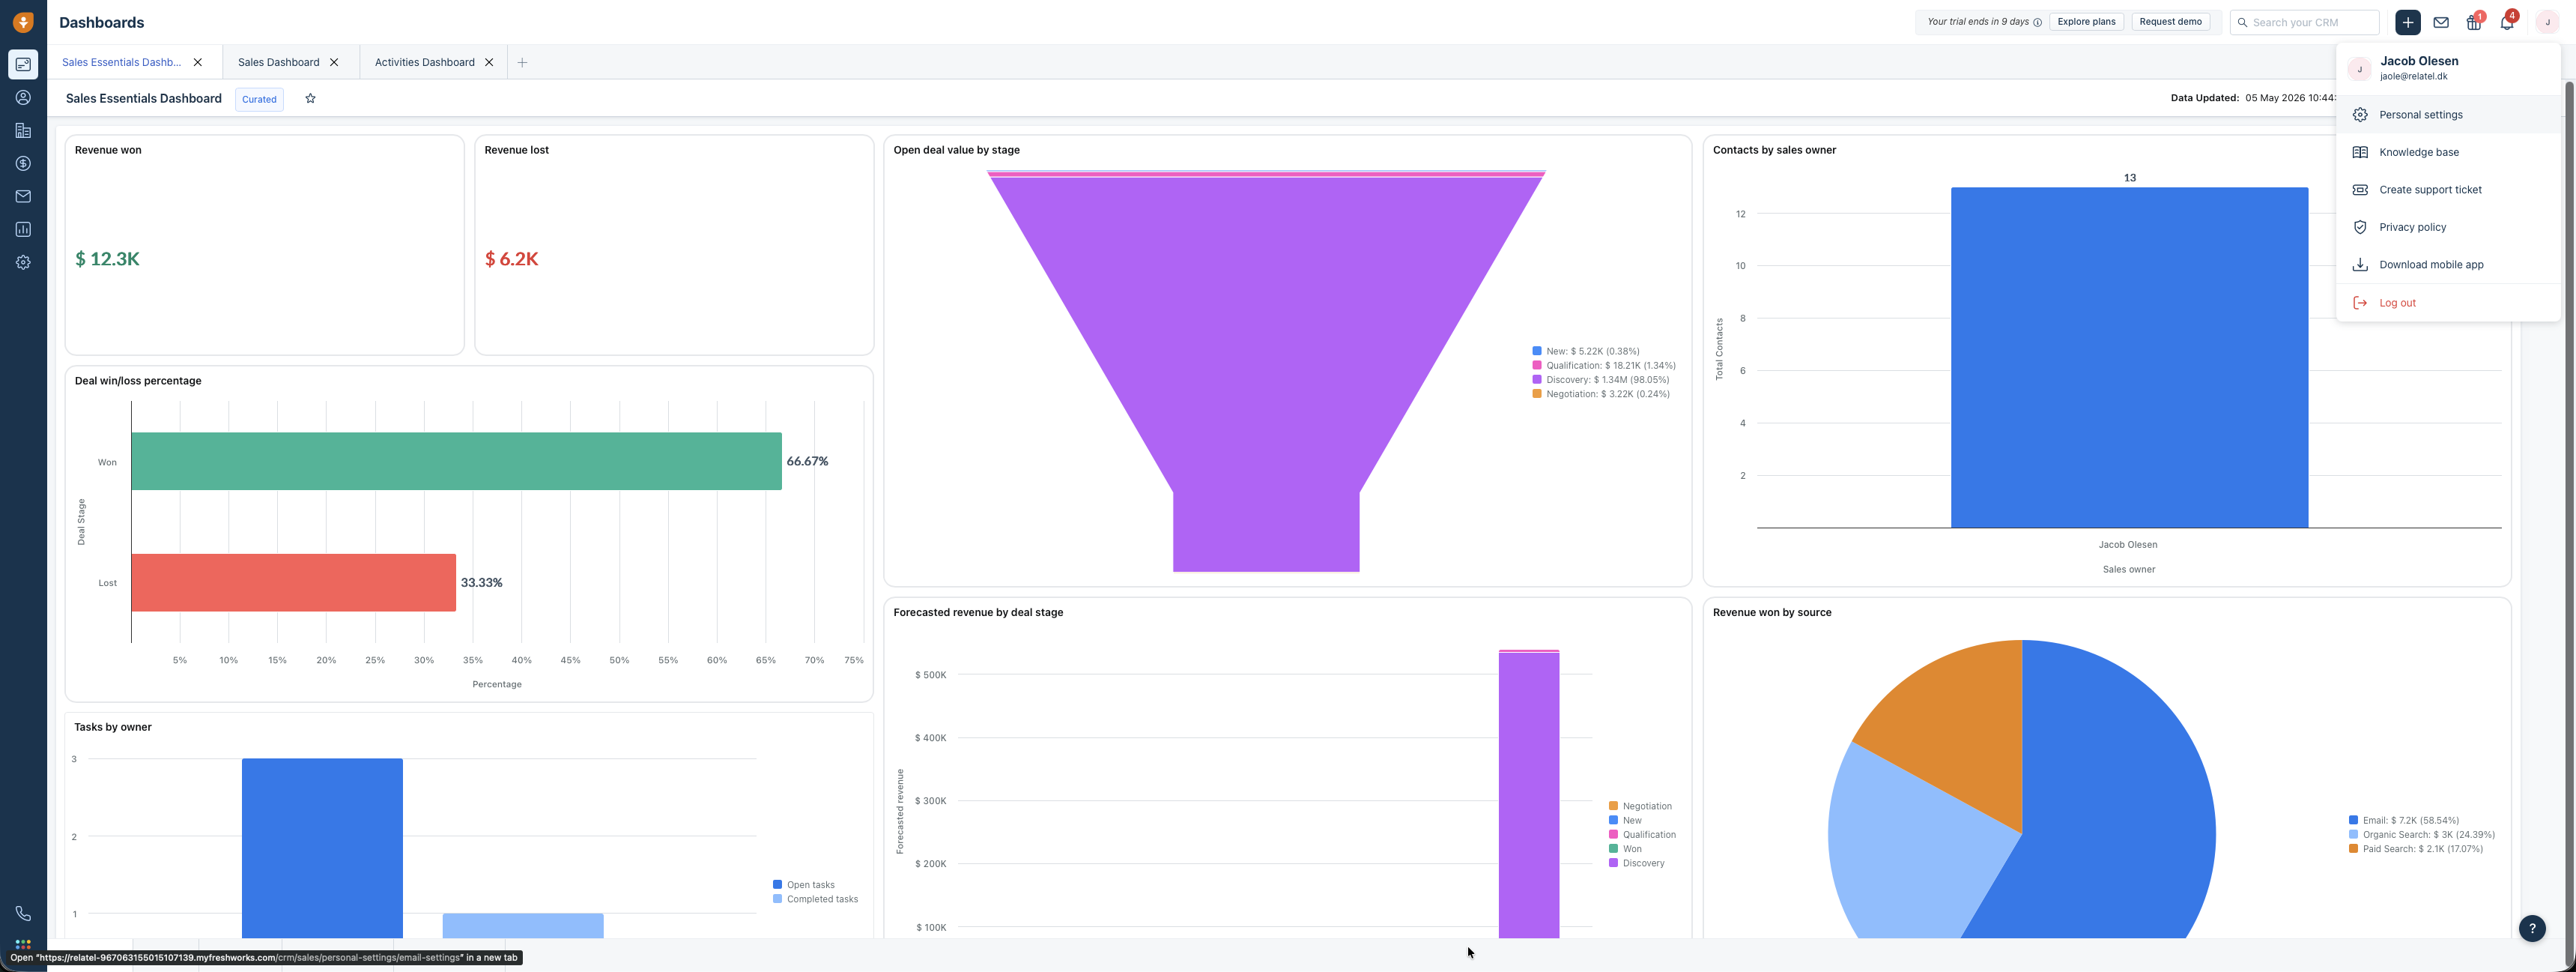Image resolution: width=2576 pixels, height=972 pixels.
Task: Select Privacy policy from the menu
Action: coord(2448,228)
